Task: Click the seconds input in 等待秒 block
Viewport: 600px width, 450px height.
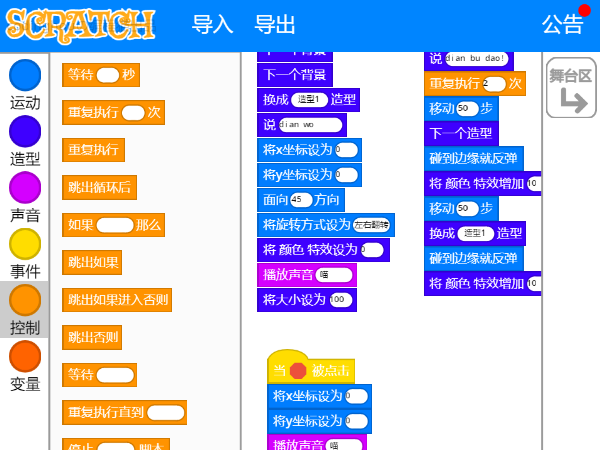Action: click(x=107, y=75)
